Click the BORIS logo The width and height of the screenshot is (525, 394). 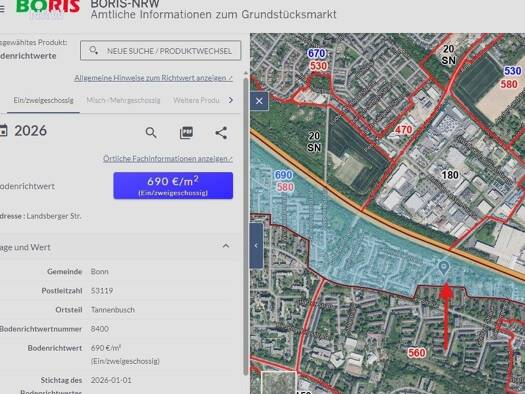tap(48, 8)
